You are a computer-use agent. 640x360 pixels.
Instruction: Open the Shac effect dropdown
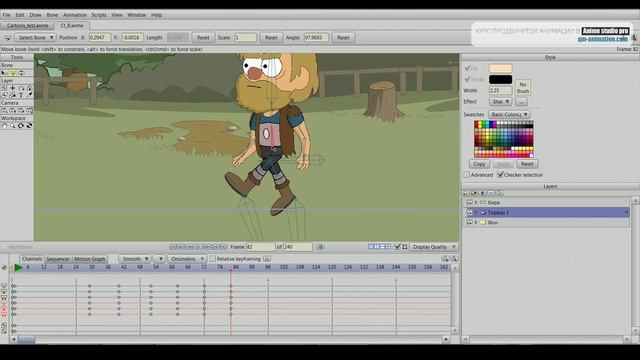pos(500,101)
